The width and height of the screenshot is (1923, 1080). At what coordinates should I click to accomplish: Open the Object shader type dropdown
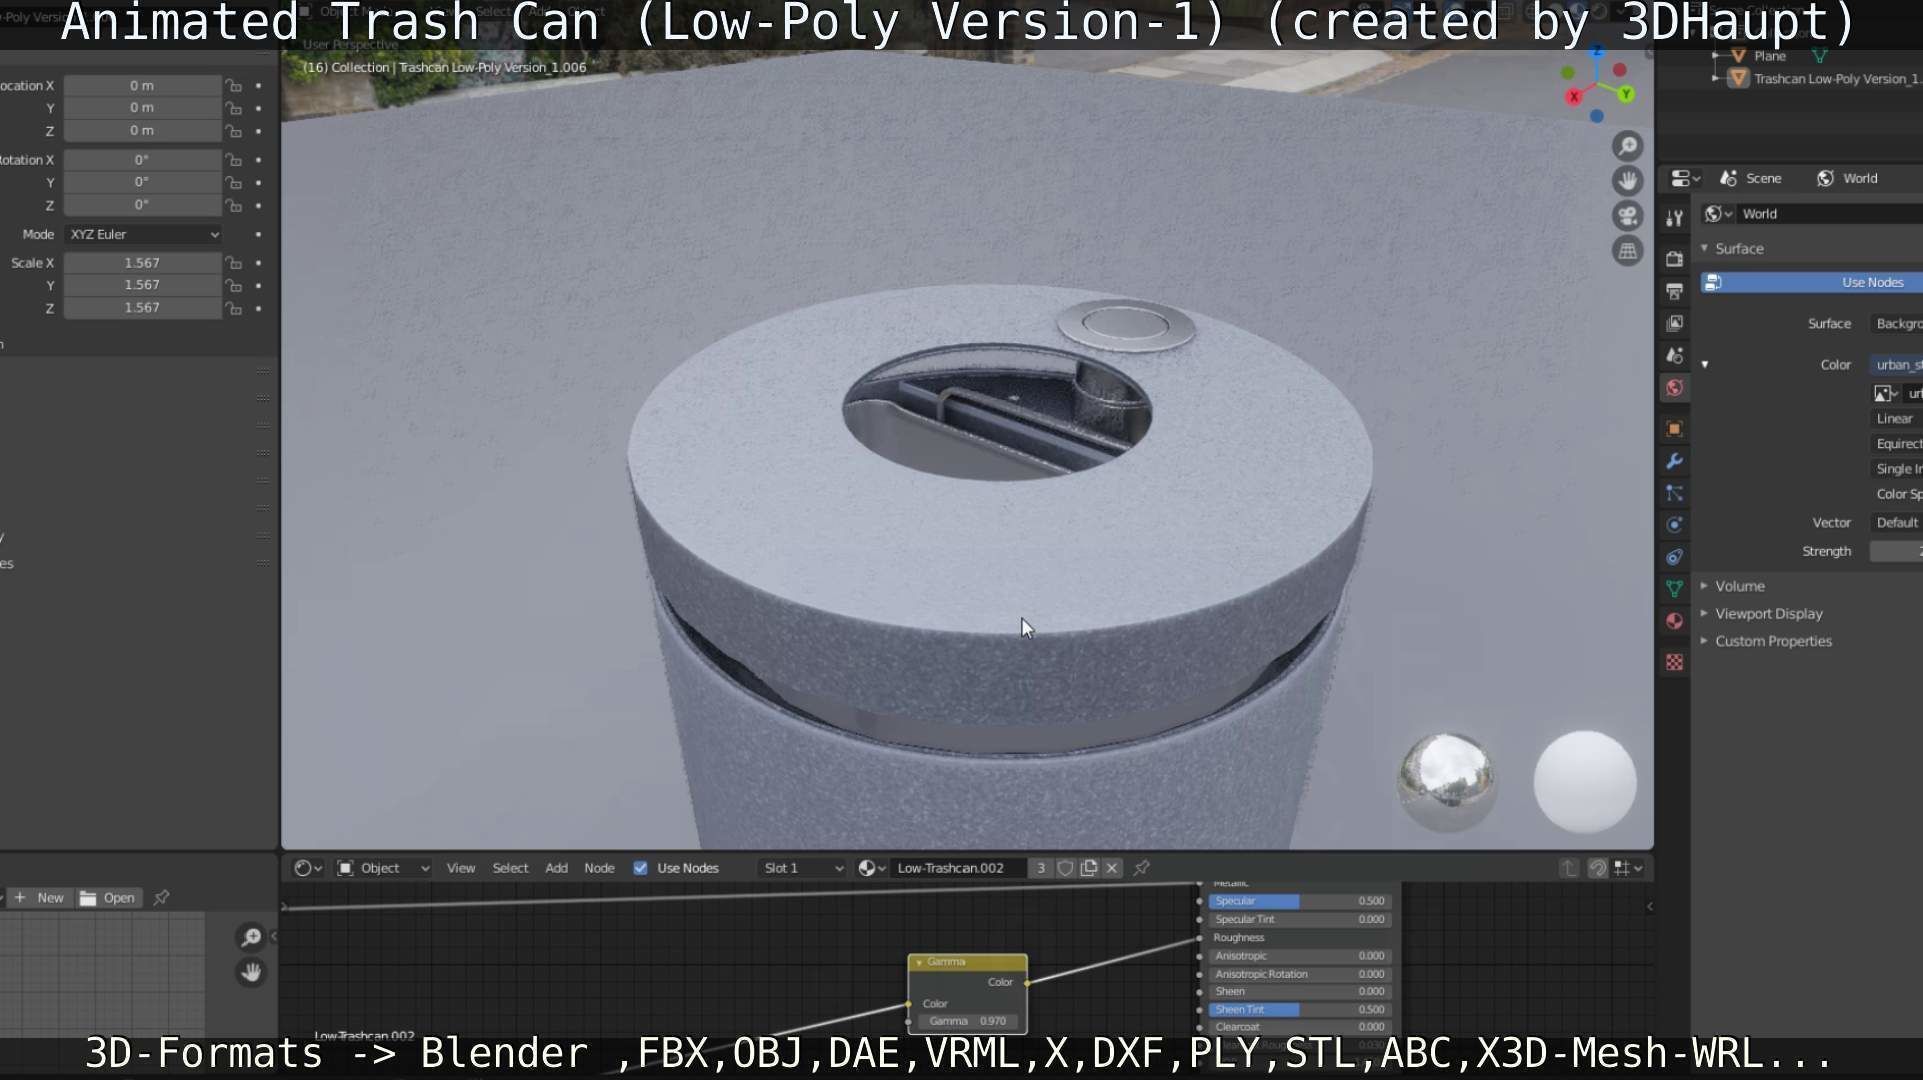click(383, 868)
